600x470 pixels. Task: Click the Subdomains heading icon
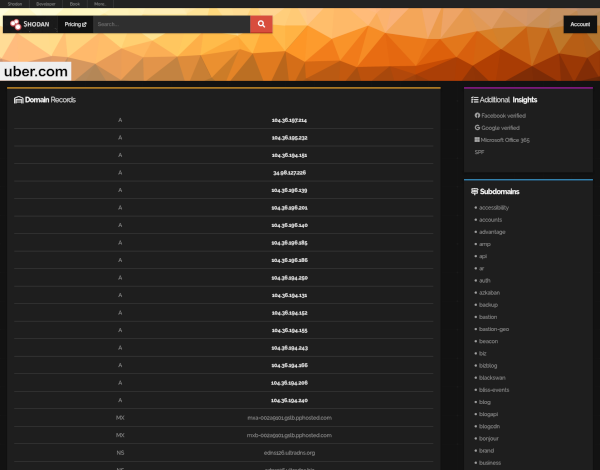click(x=474, y=191)
